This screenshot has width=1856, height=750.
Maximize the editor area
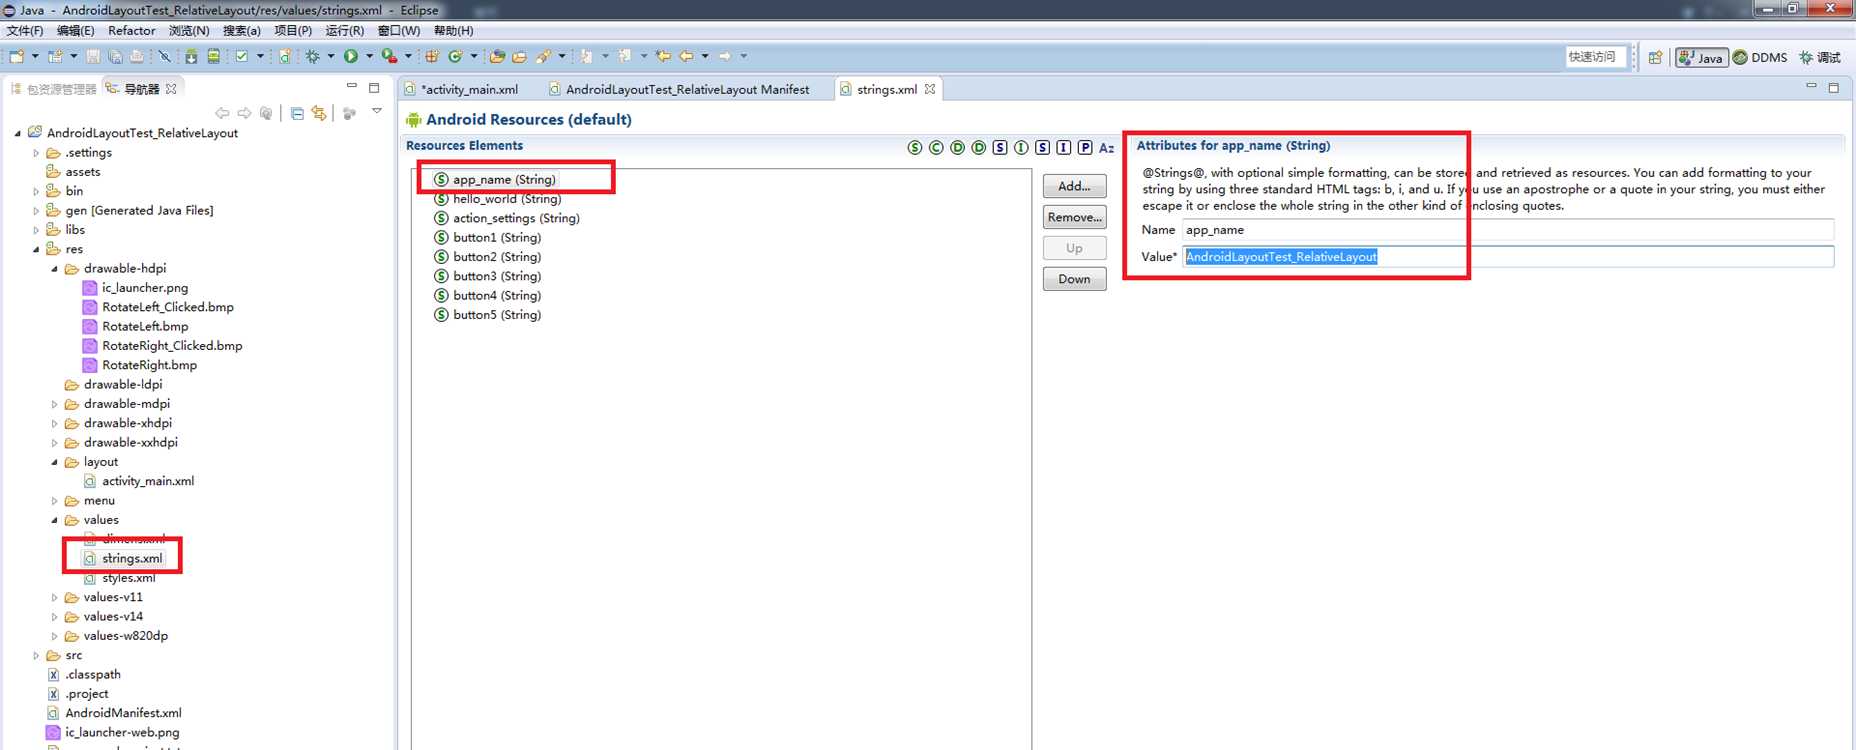(x=1833, y=87)
